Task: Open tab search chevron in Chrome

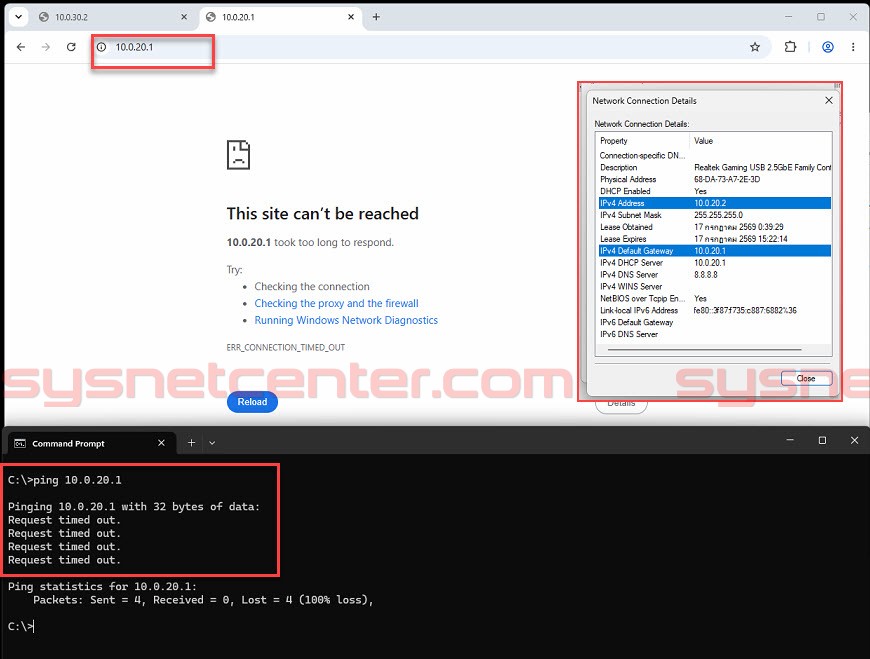Action: tap(18, 17)
